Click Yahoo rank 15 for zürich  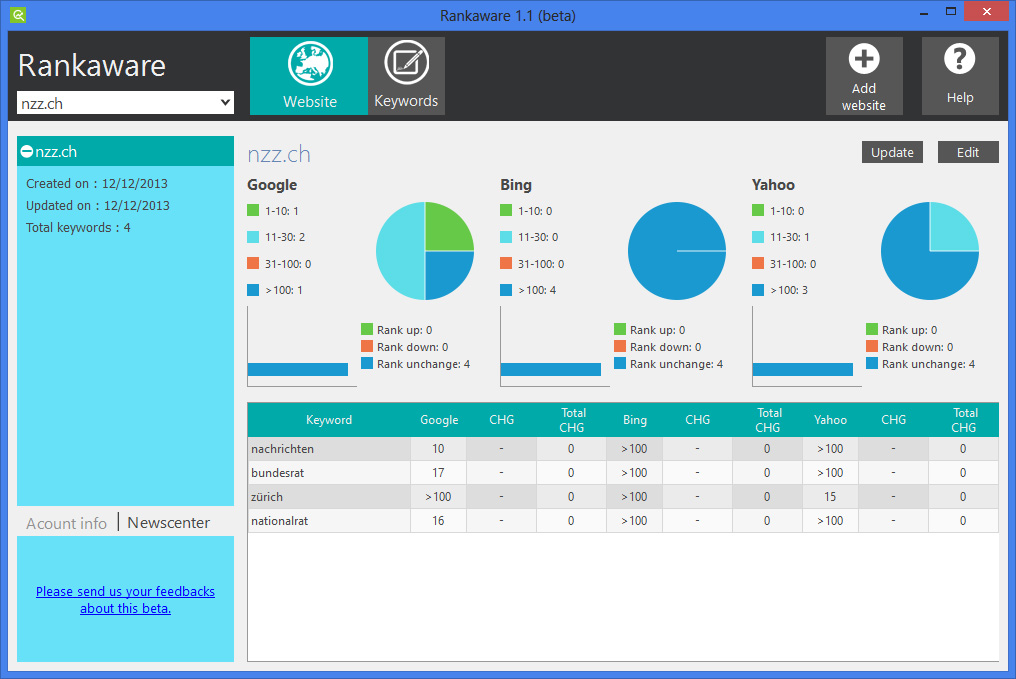pos(830,496)
